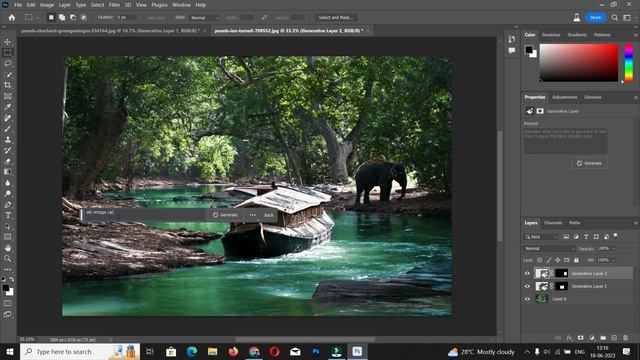Open the Edit Toolbar three-dots menu
The height and width of the screenshot is (360, 640).
(7, 270)
